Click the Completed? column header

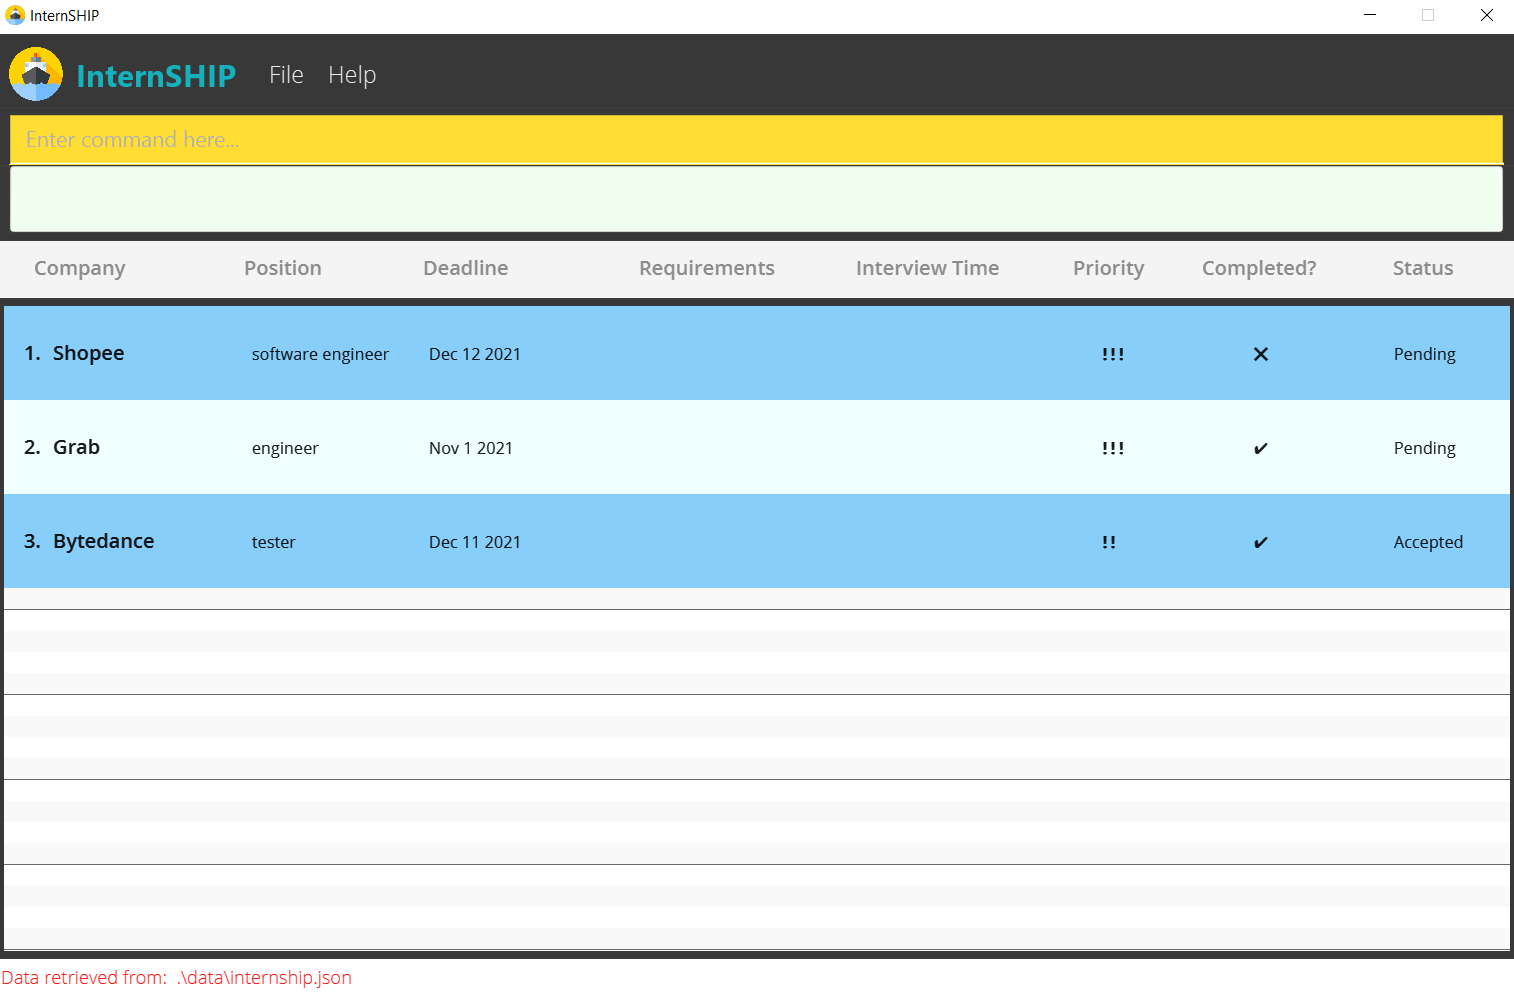pyautogui.click(x=1259, y=268)
